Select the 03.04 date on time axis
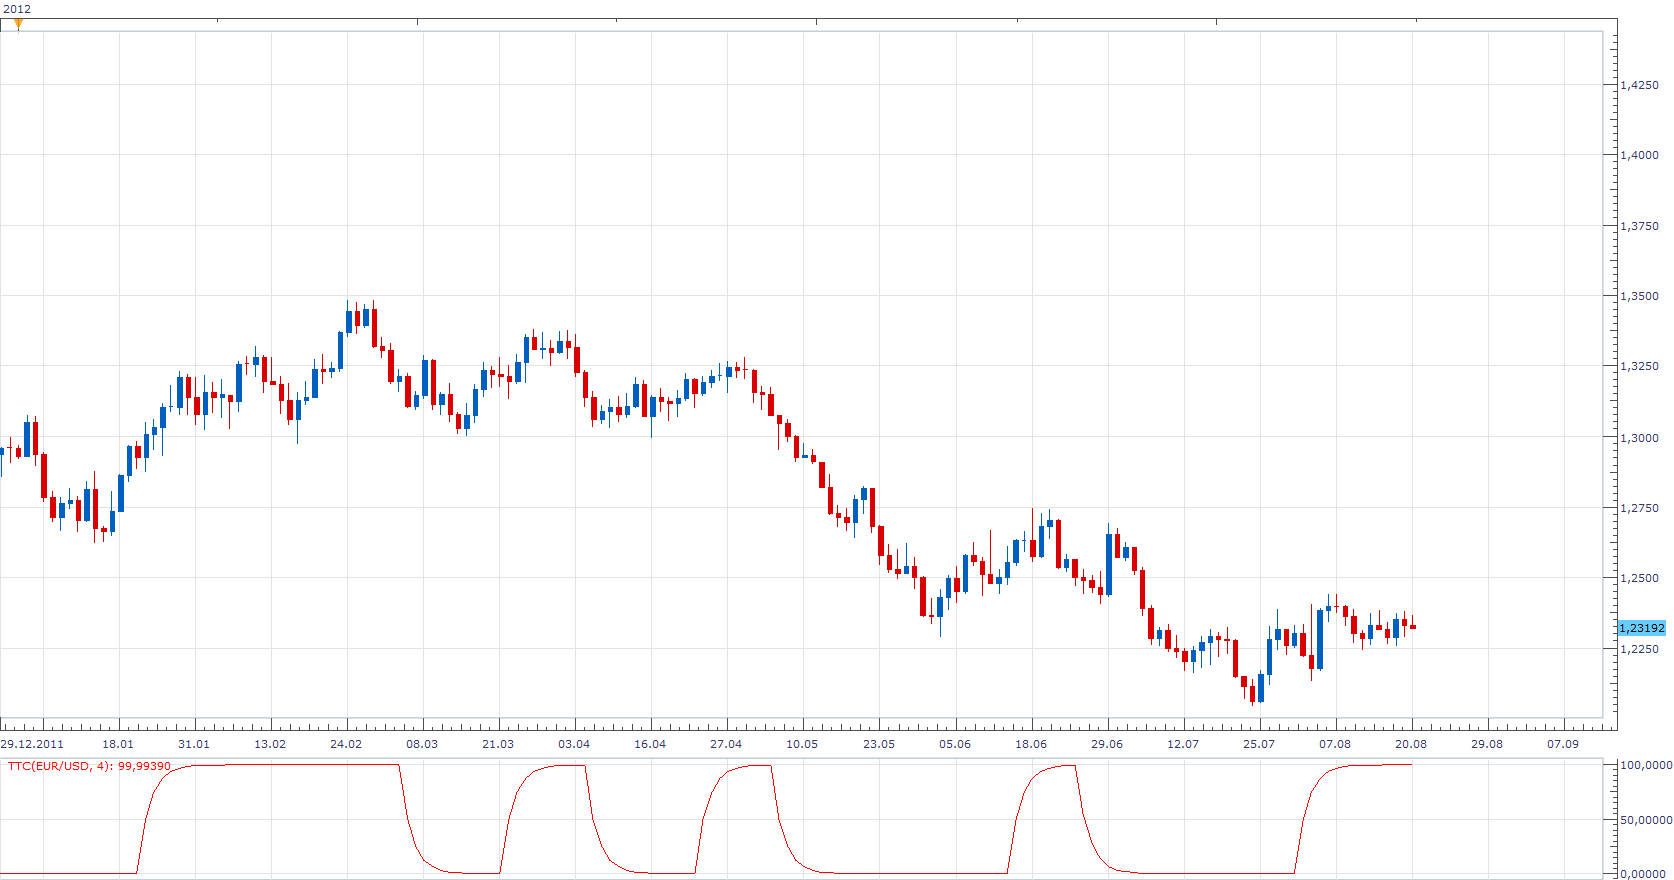This screenshot has width=1674, height=880. [x=574, y=744]
